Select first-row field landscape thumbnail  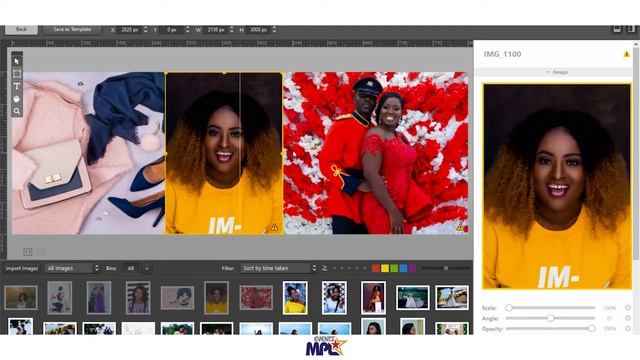[x=20, y=298]
